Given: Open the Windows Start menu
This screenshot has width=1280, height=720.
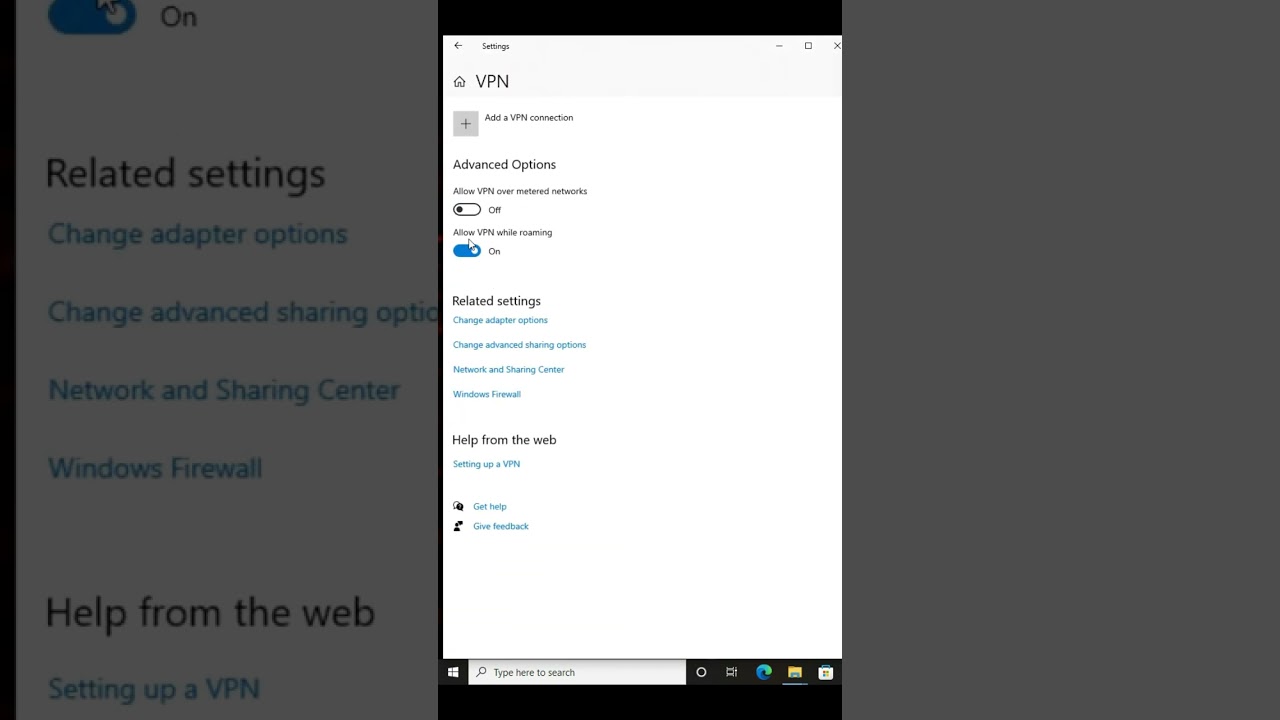Looking at the screenshot, I should (x=453, y=672).
